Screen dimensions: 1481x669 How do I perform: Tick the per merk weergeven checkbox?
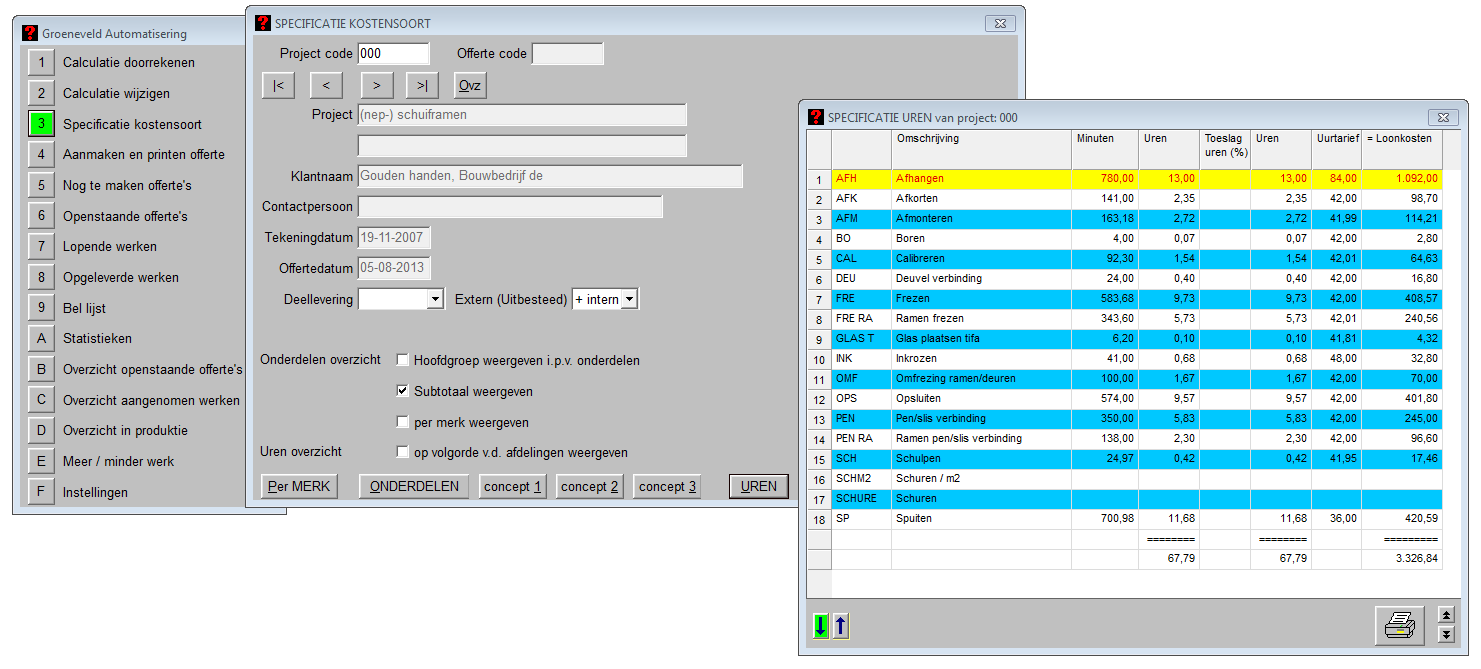coord(403,422)
